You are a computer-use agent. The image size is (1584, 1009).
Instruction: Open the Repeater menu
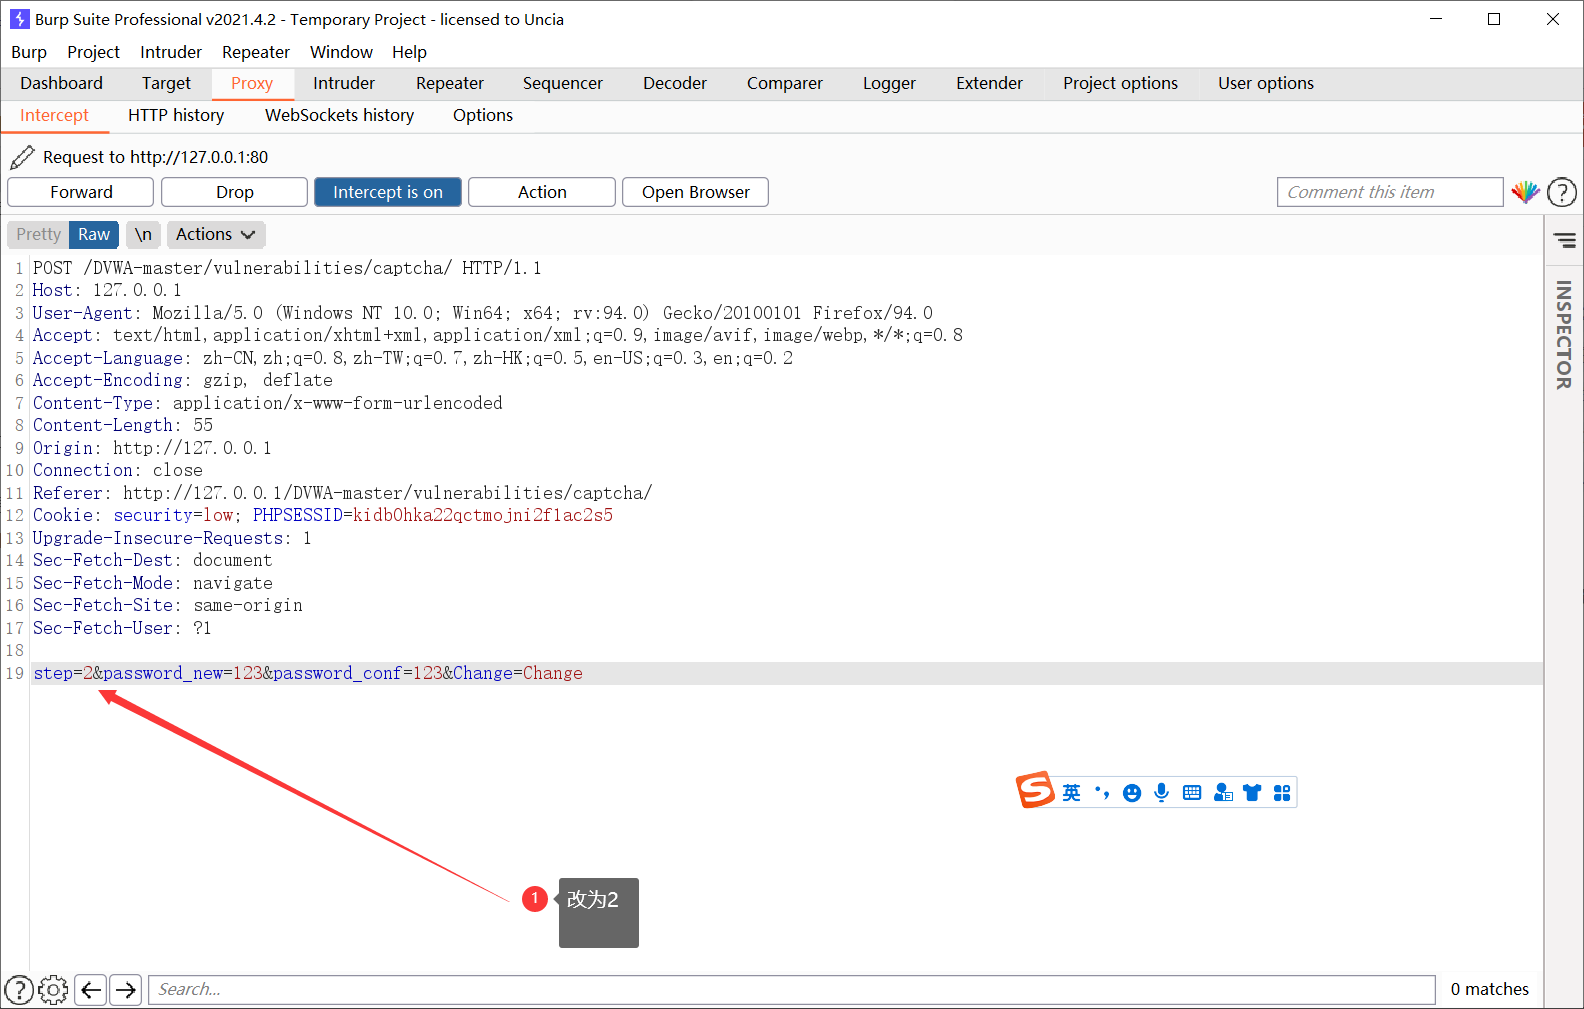coord(256,52)
